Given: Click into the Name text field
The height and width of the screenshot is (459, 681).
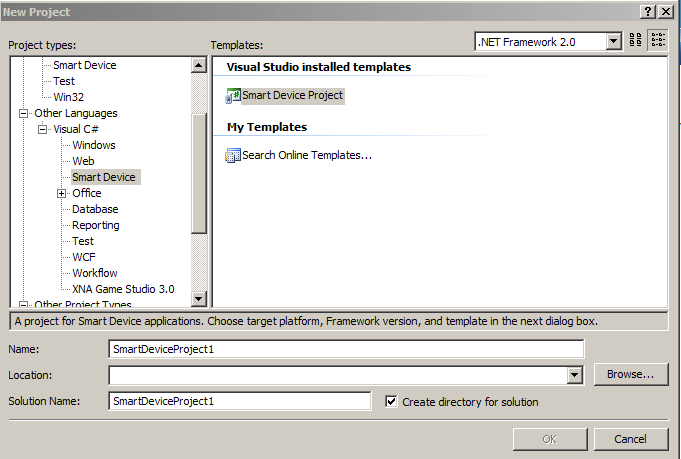Looking at the screenshot, I should point(346,349).
